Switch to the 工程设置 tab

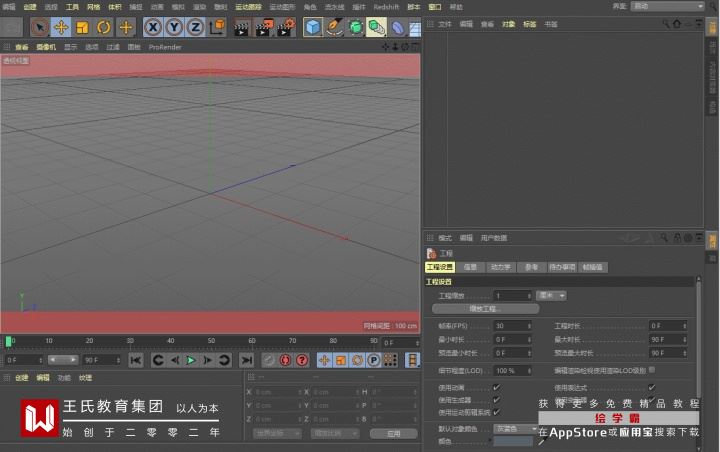point(440,267)
